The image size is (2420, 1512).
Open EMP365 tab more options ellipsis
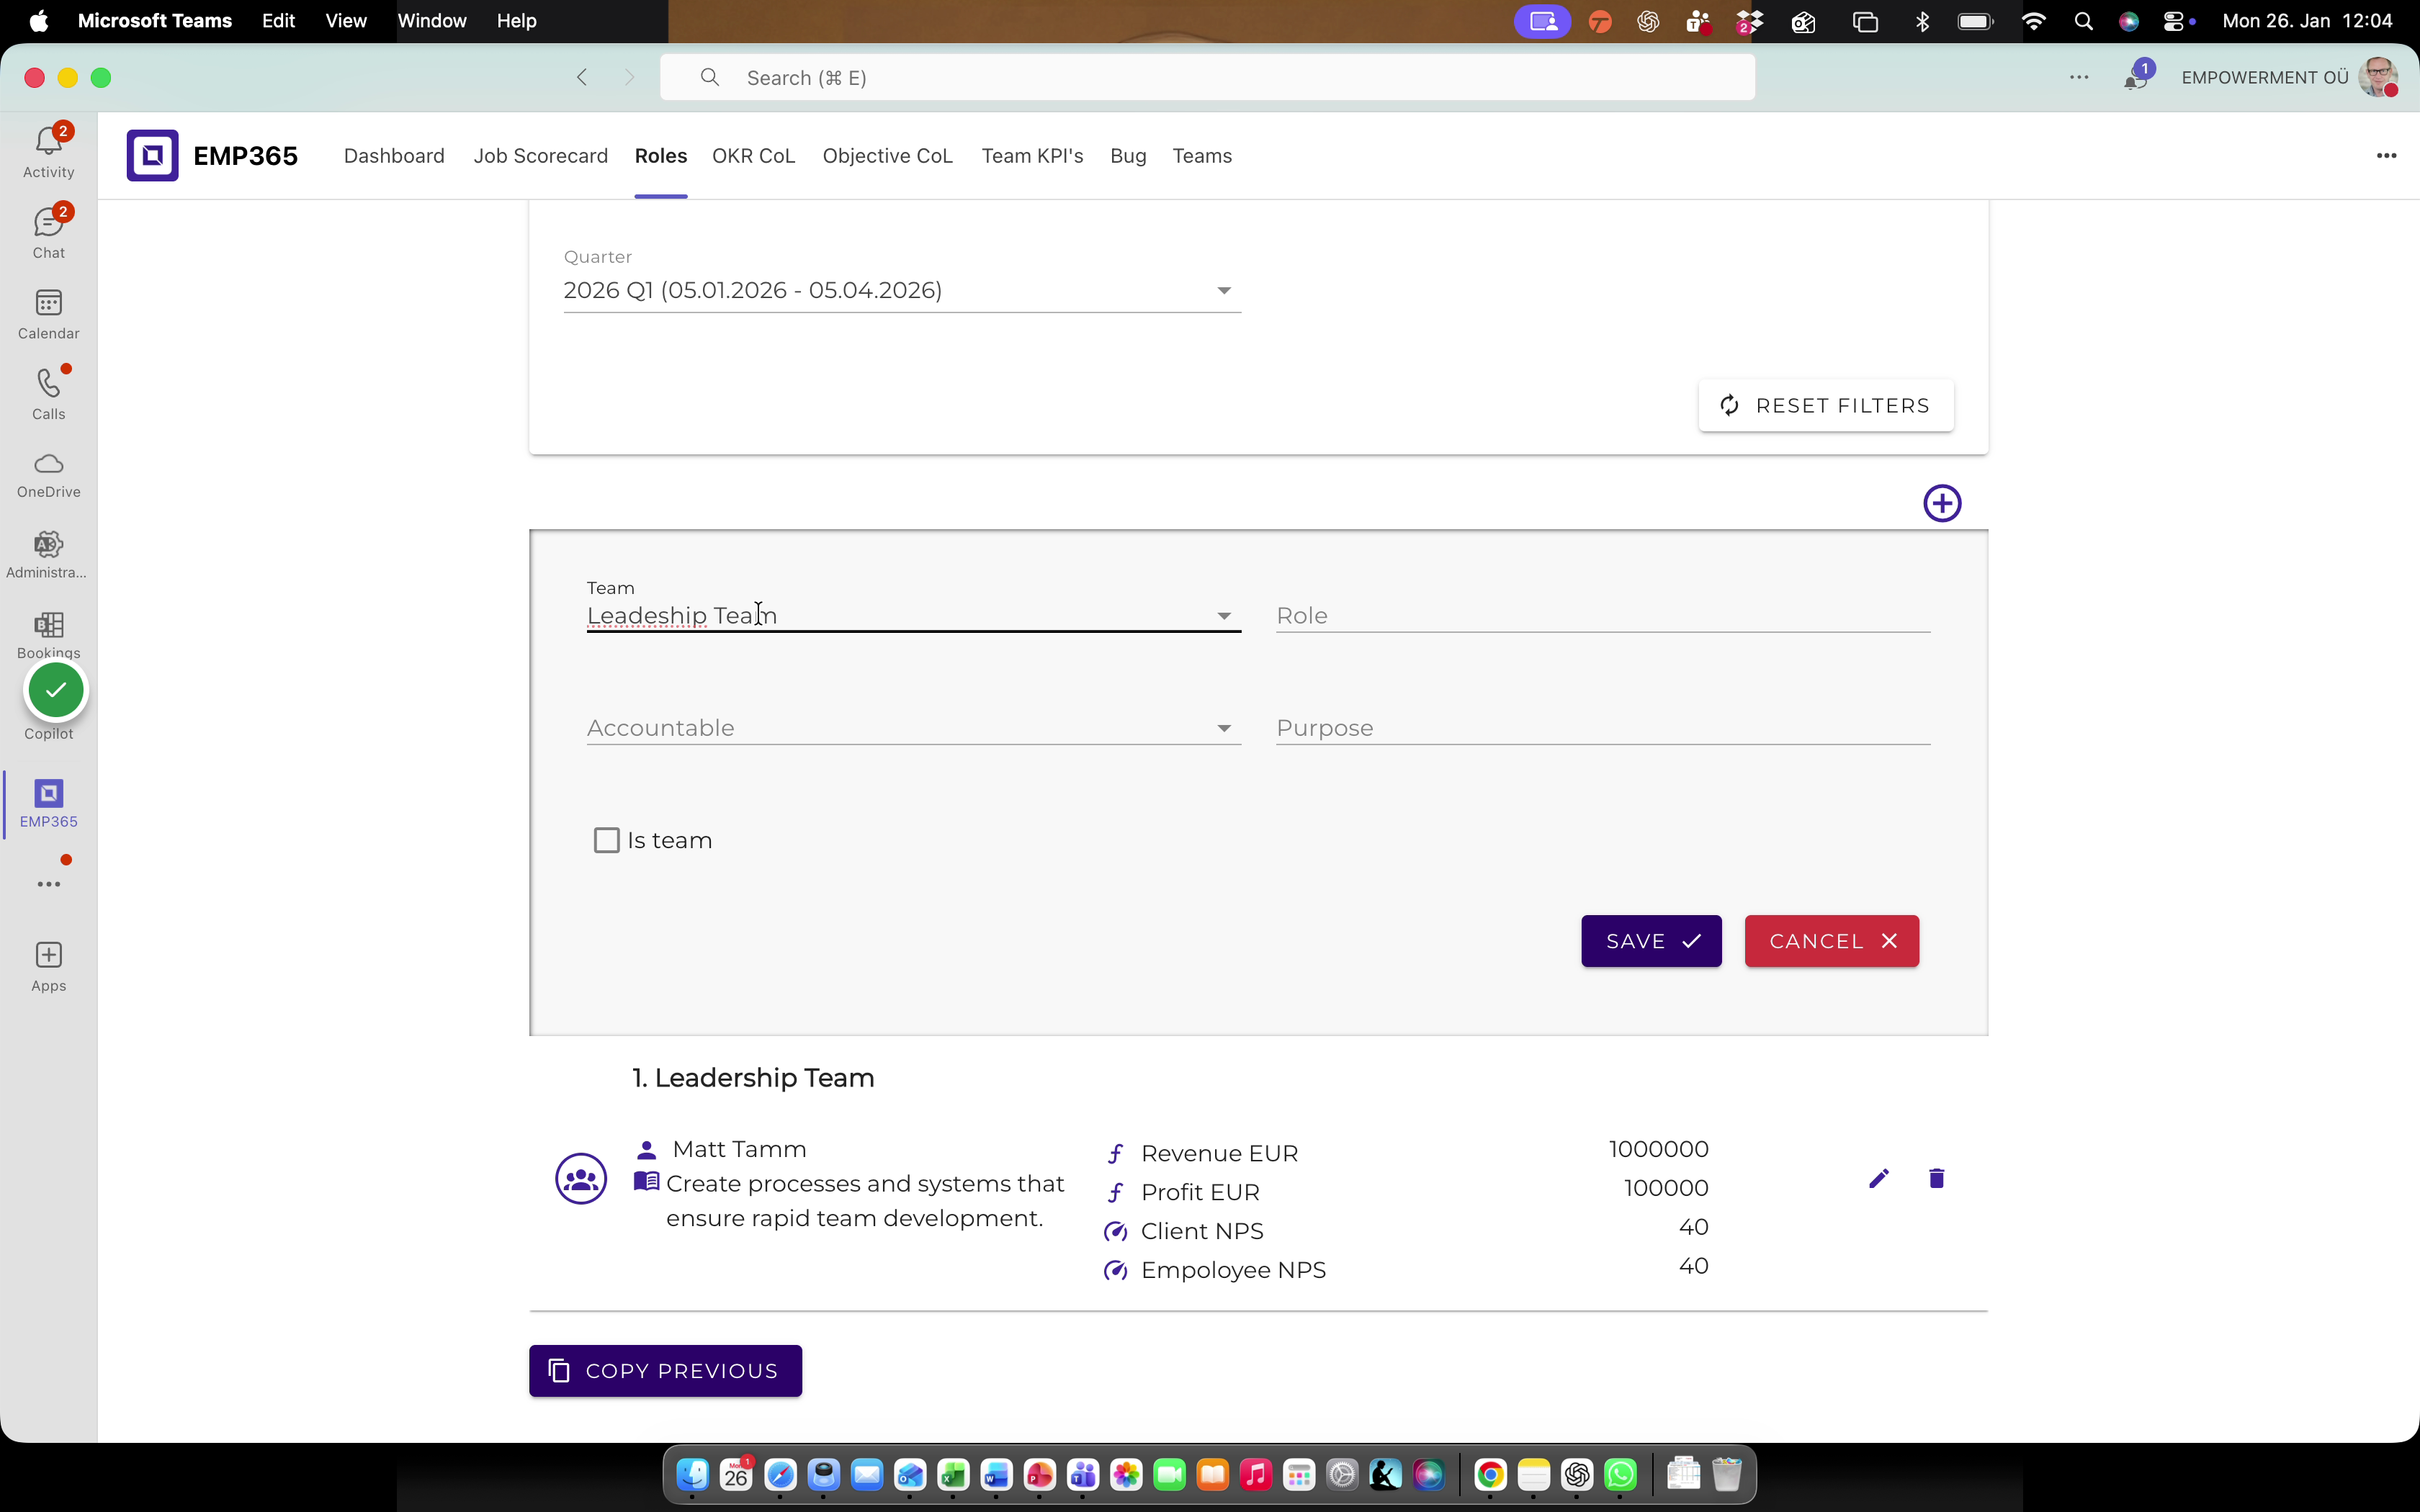[x=2386, y=155]
